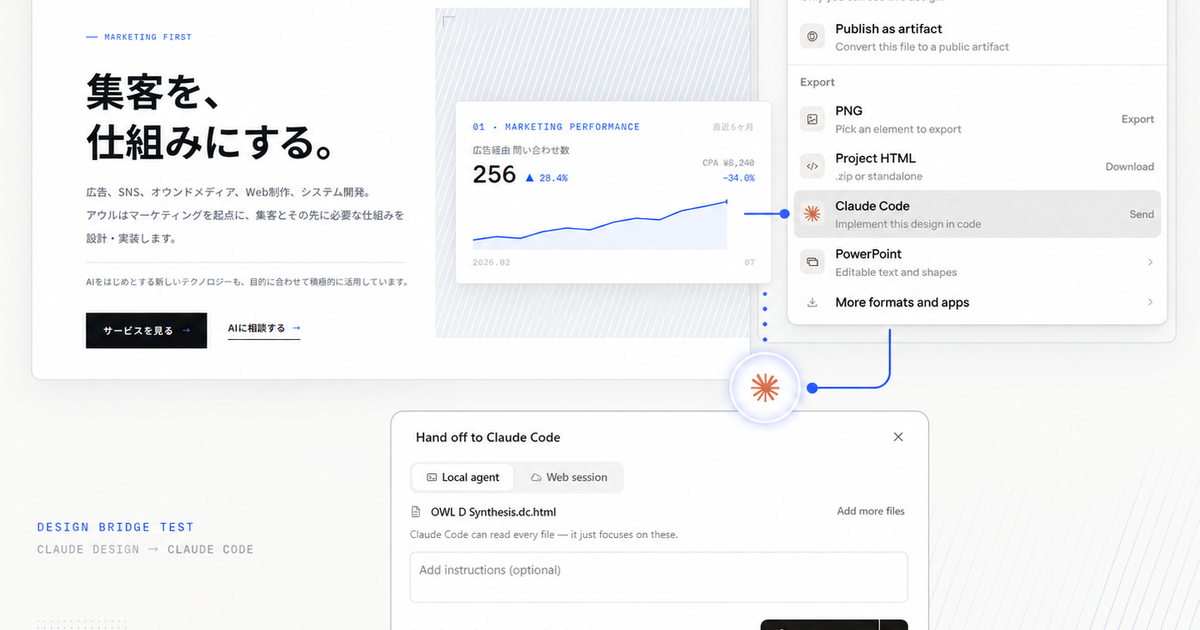Click the CPA ¥8,240 value
Image resolution: width=1200 pixels, height=630 pixels.
728,162
